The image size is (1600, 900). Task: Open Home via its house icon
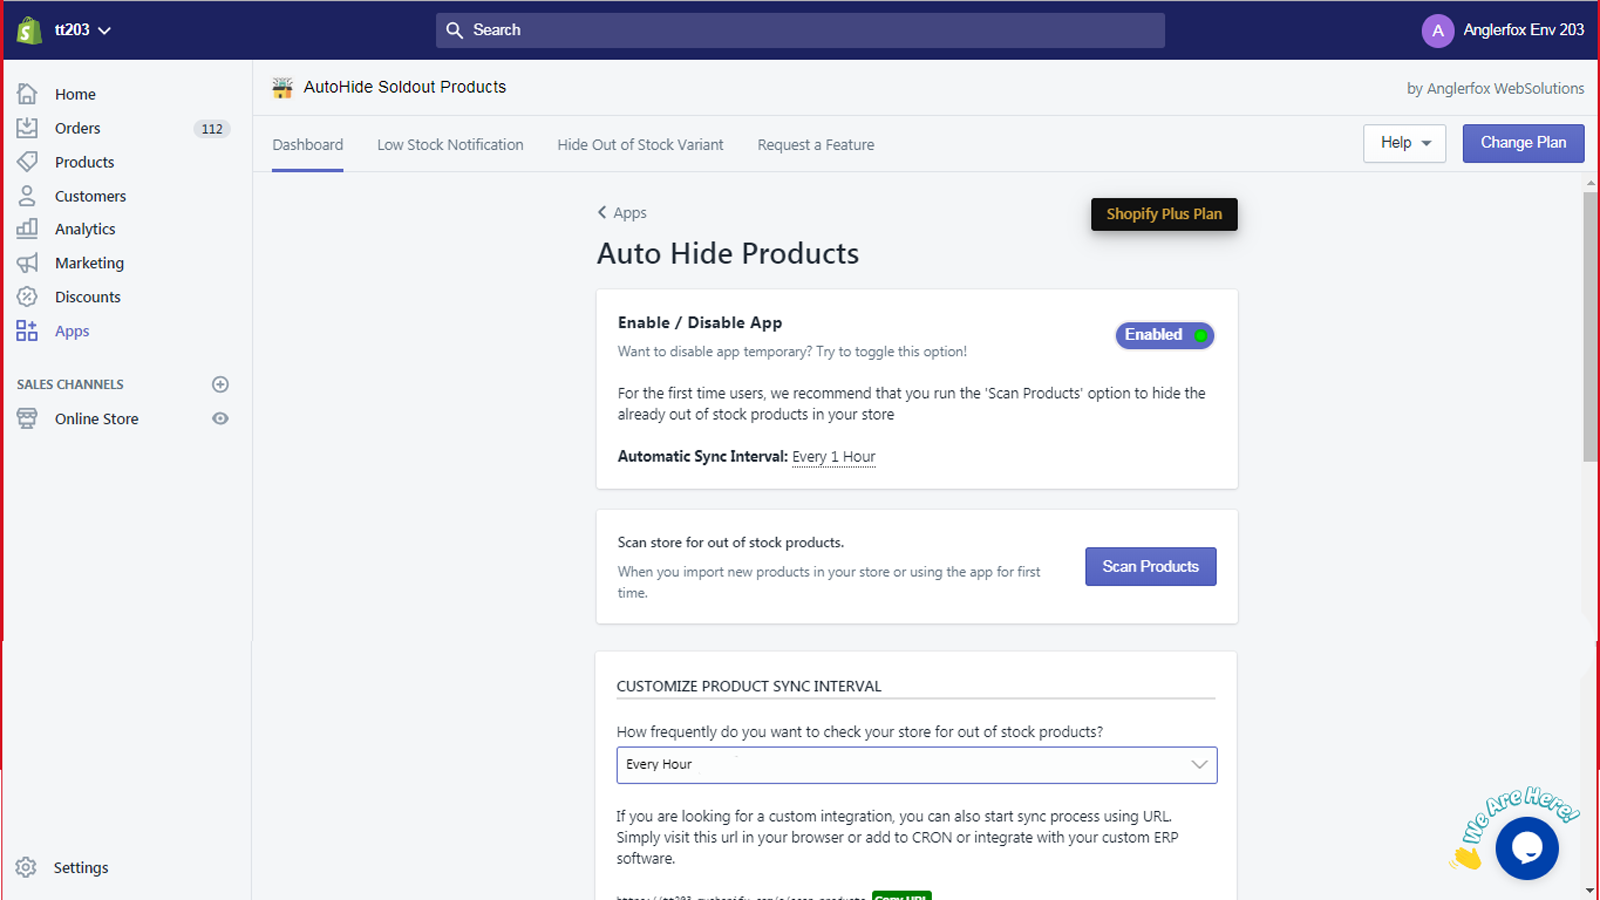coord(27,94)
